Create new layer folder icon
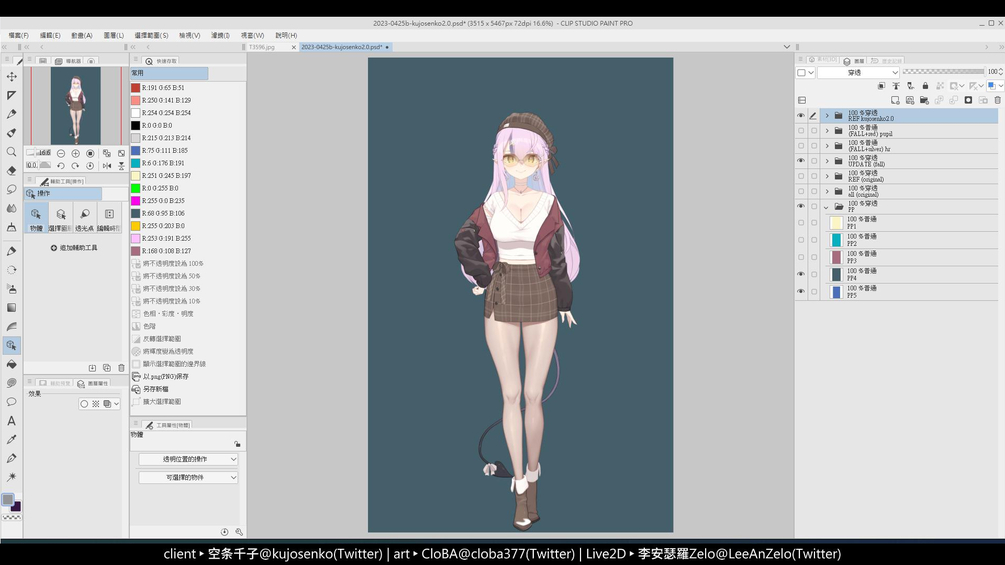 [x=924, y=100]
